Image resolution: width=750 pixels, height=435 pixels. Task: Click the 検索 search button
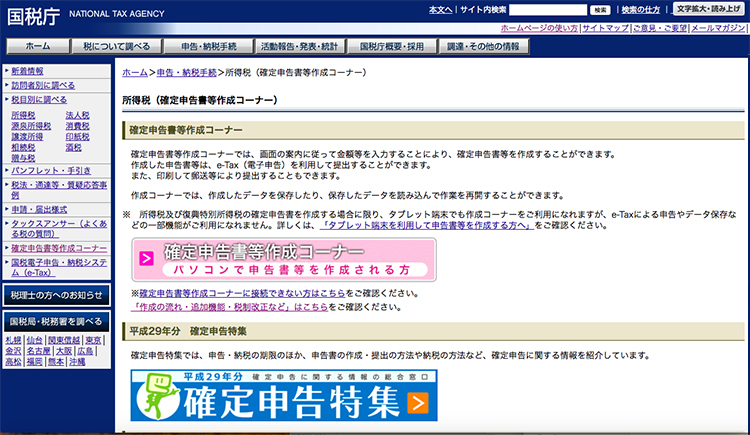click(x=600, y=9)
